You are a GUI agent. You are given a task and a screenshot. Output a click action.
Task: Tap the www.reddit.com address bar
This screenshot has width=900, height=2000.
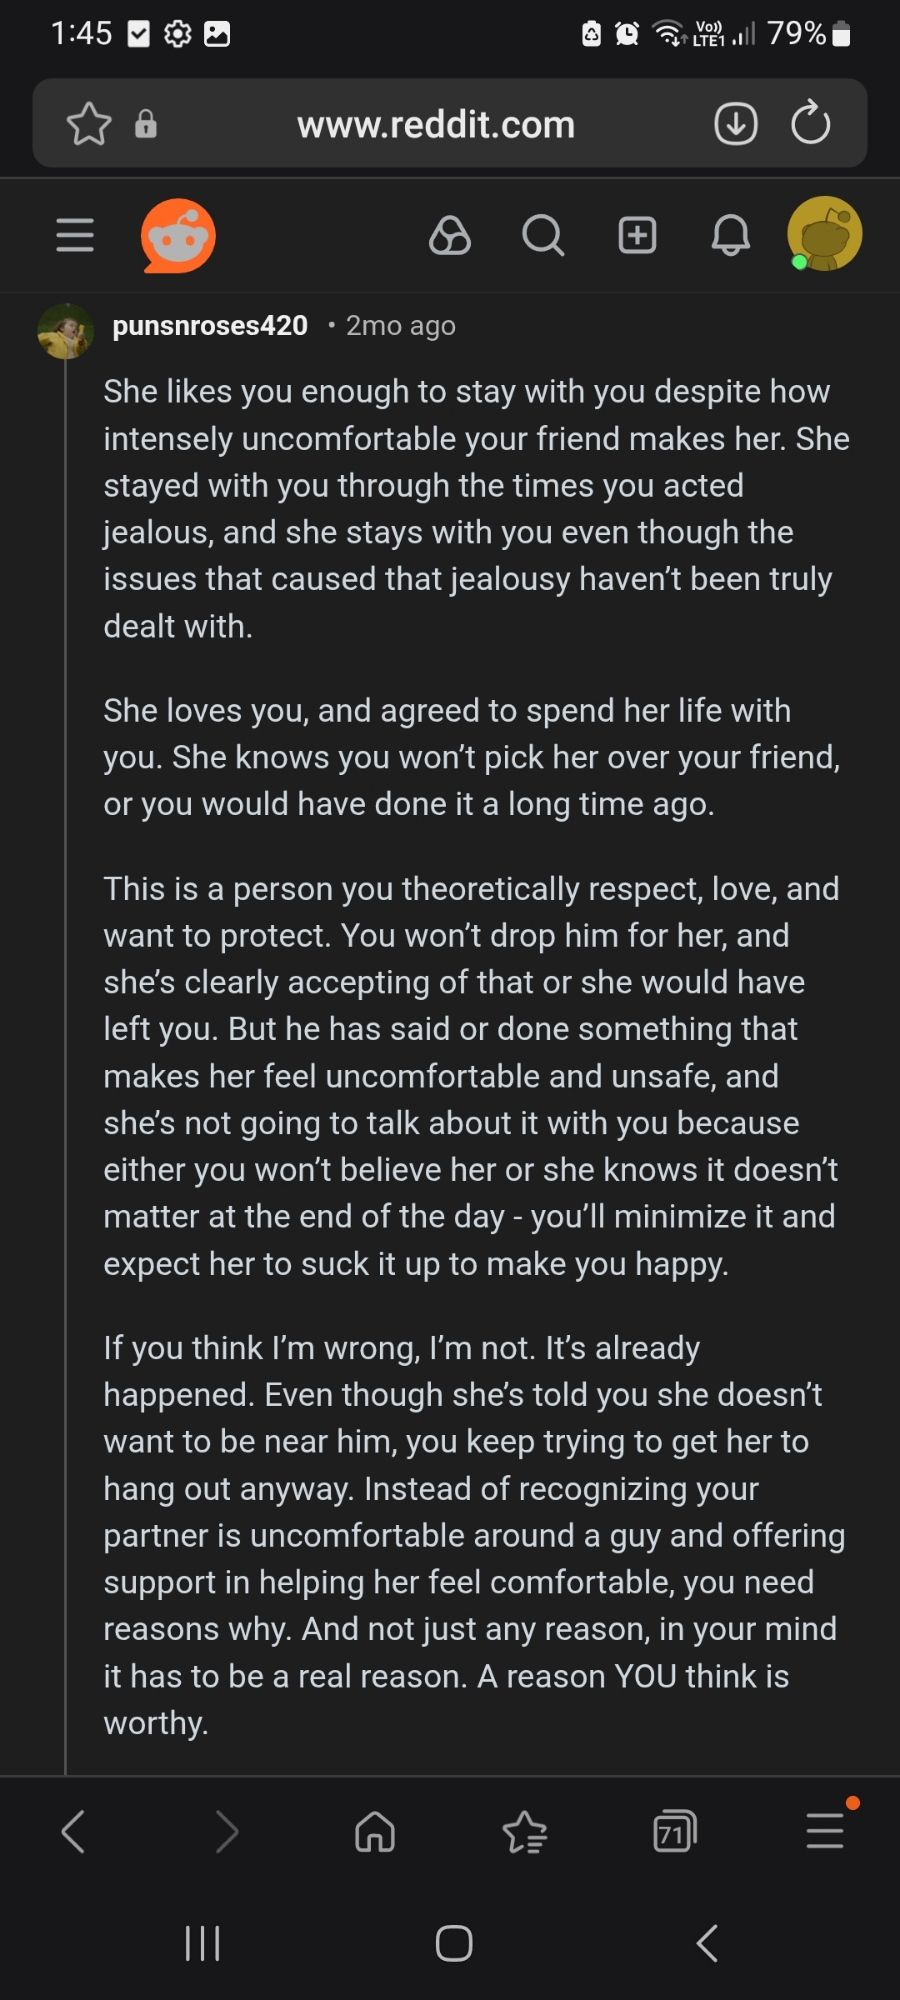pyautogui.click(x=436, y=125)
